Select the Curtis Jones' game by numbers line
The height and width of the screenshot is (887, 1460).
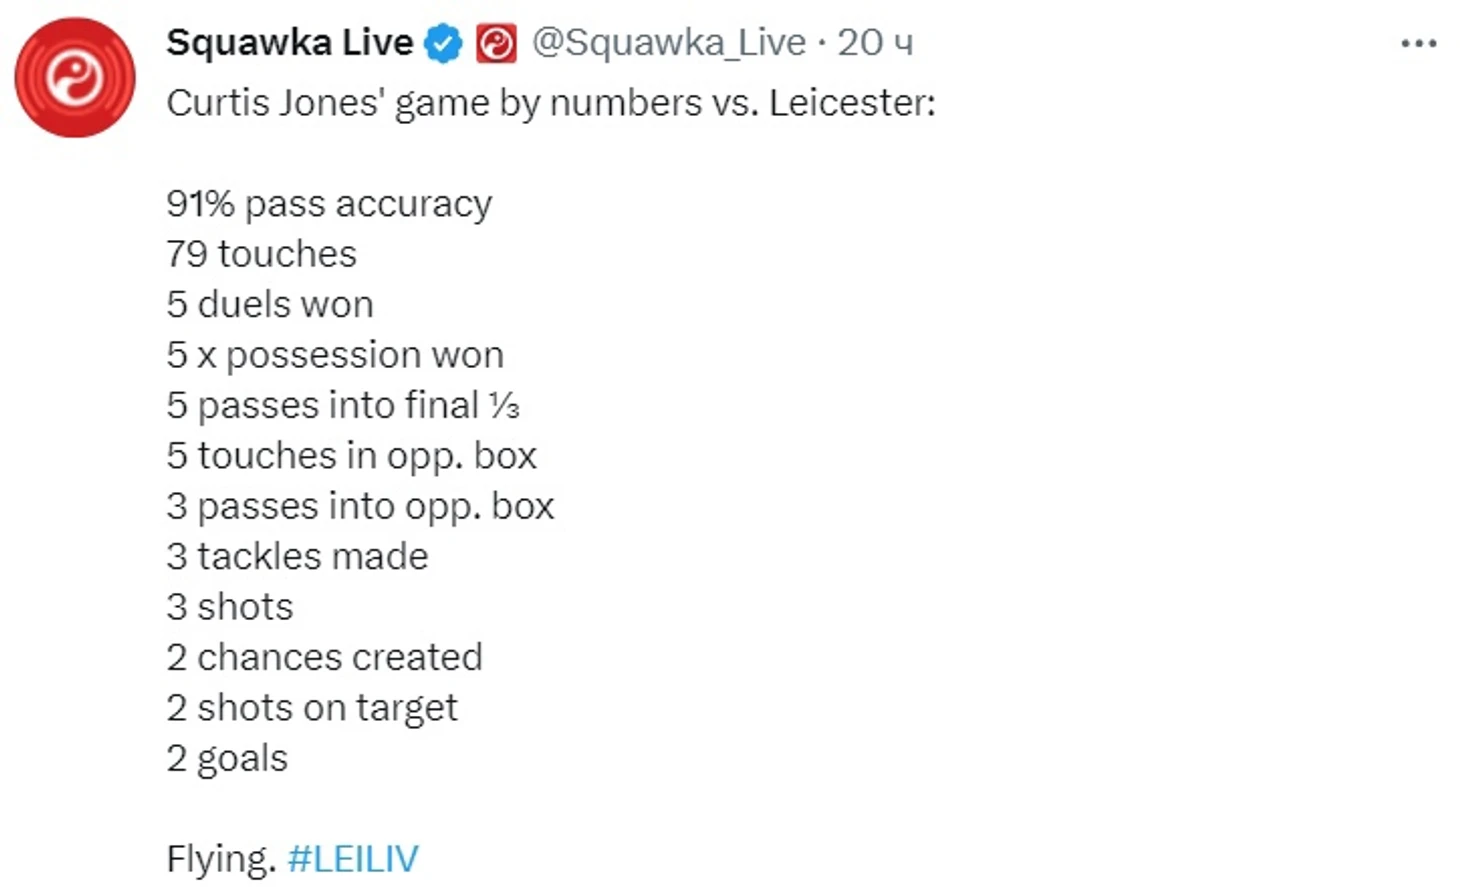551,103
